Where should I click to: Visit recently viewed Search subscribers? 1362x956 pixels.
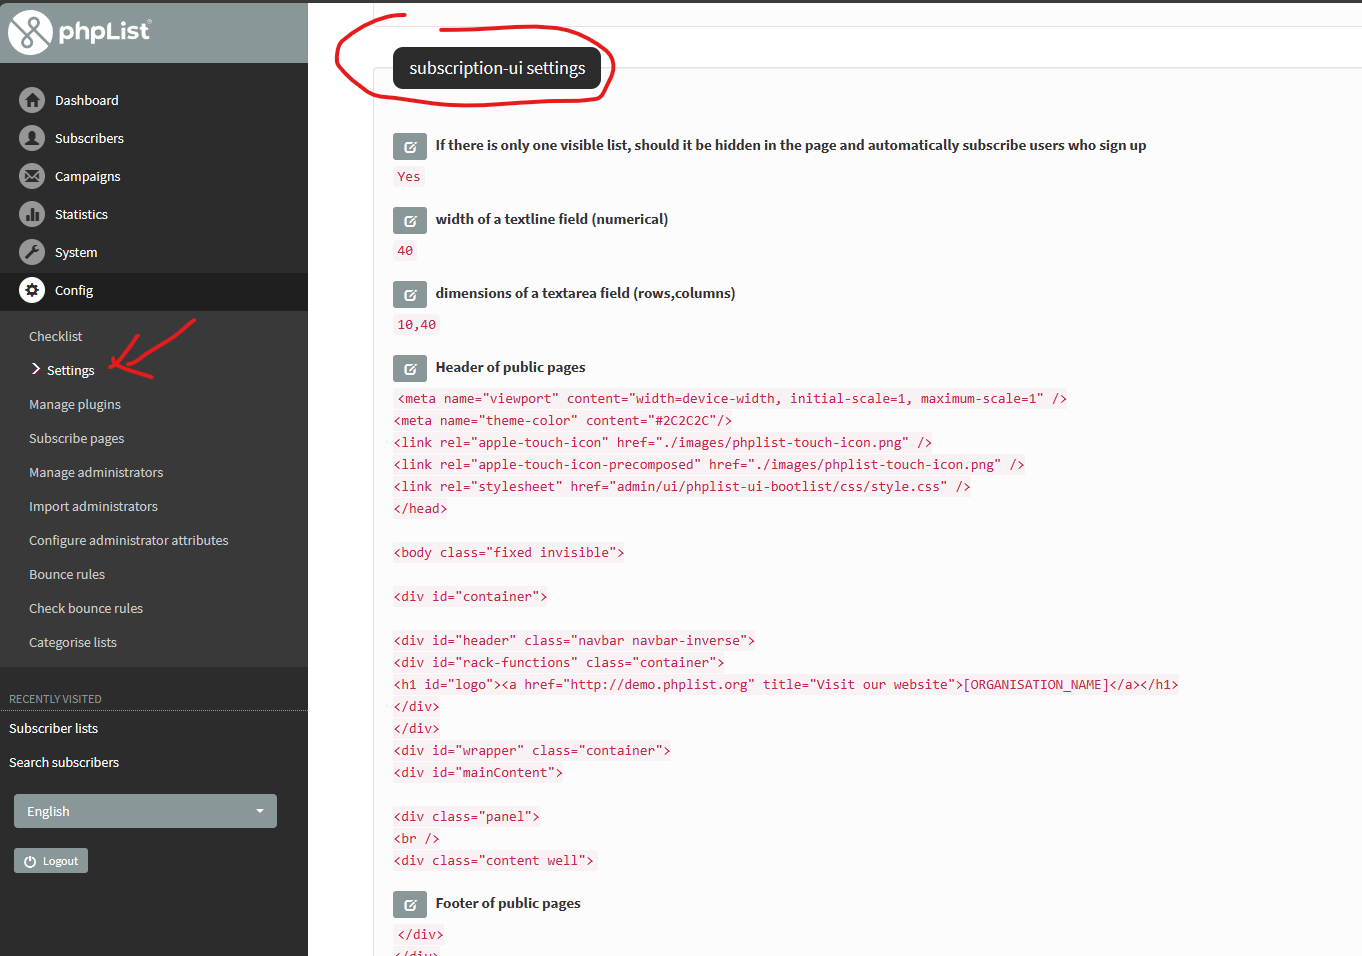[x=64, y=762]
